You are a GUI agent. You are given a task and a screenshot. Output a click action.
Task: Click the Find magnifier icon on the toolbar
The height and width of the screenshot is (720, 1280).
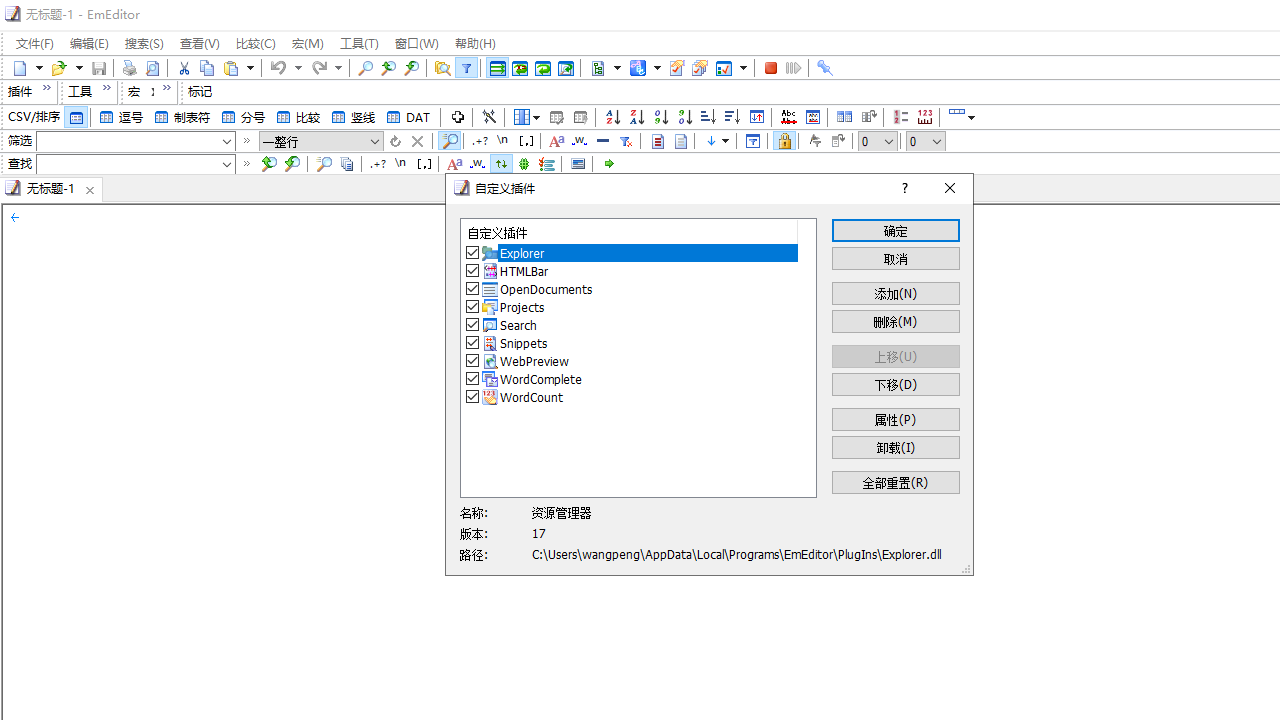(365, 68)
